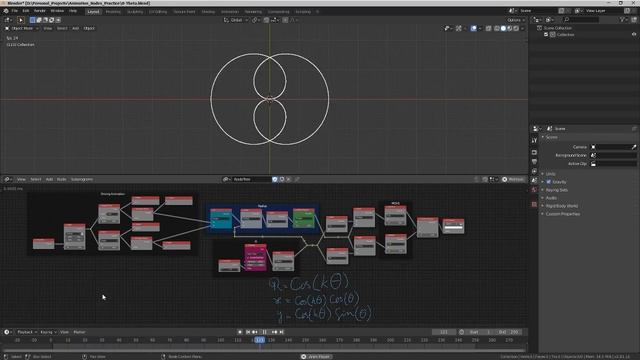Expand the Units panel

(x=550, y=174)
